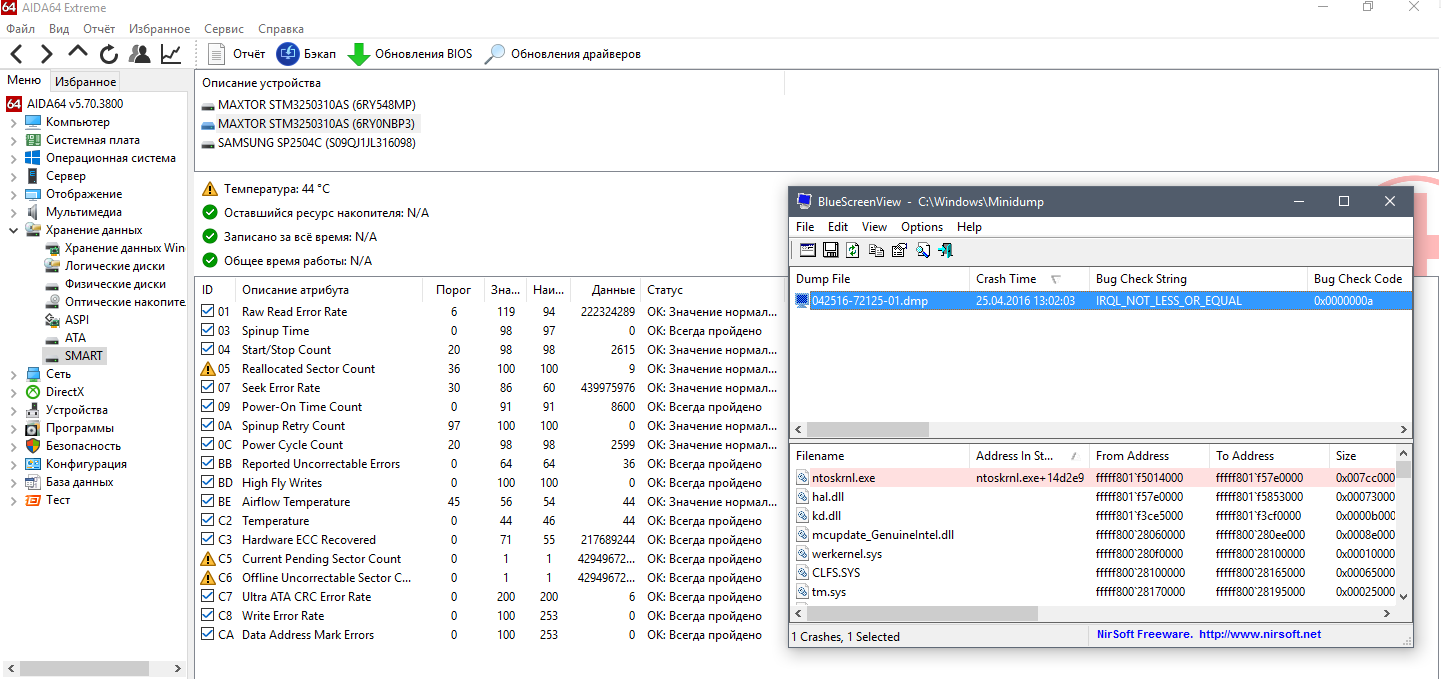Click the BIOS updates green arrow icon

[358, 54]
